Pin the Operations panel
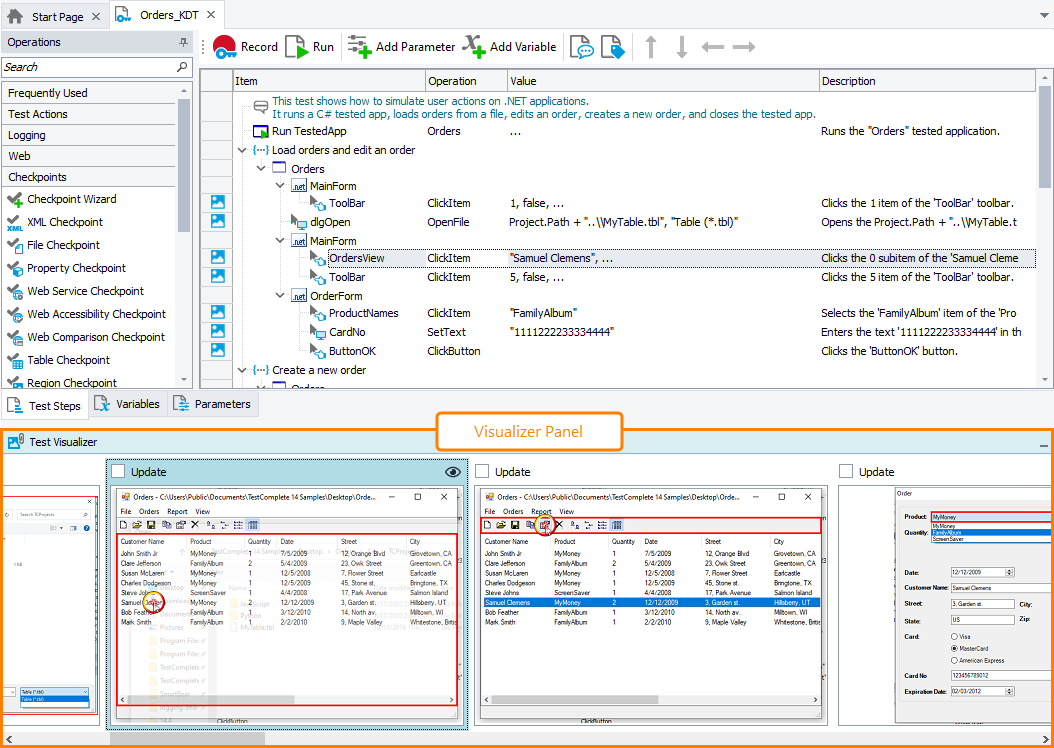The image size is (1054, 748). point(183,42)
